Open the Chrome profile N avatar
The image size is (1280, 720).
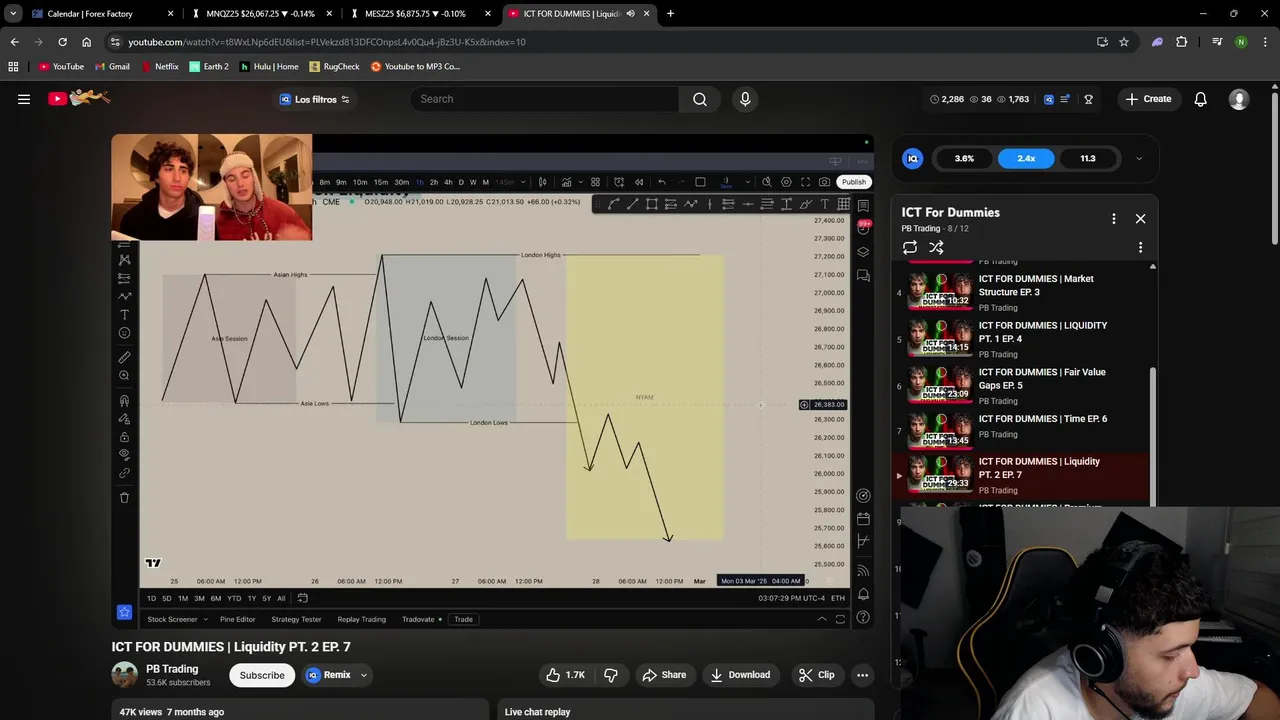(x=1241, y=42)
